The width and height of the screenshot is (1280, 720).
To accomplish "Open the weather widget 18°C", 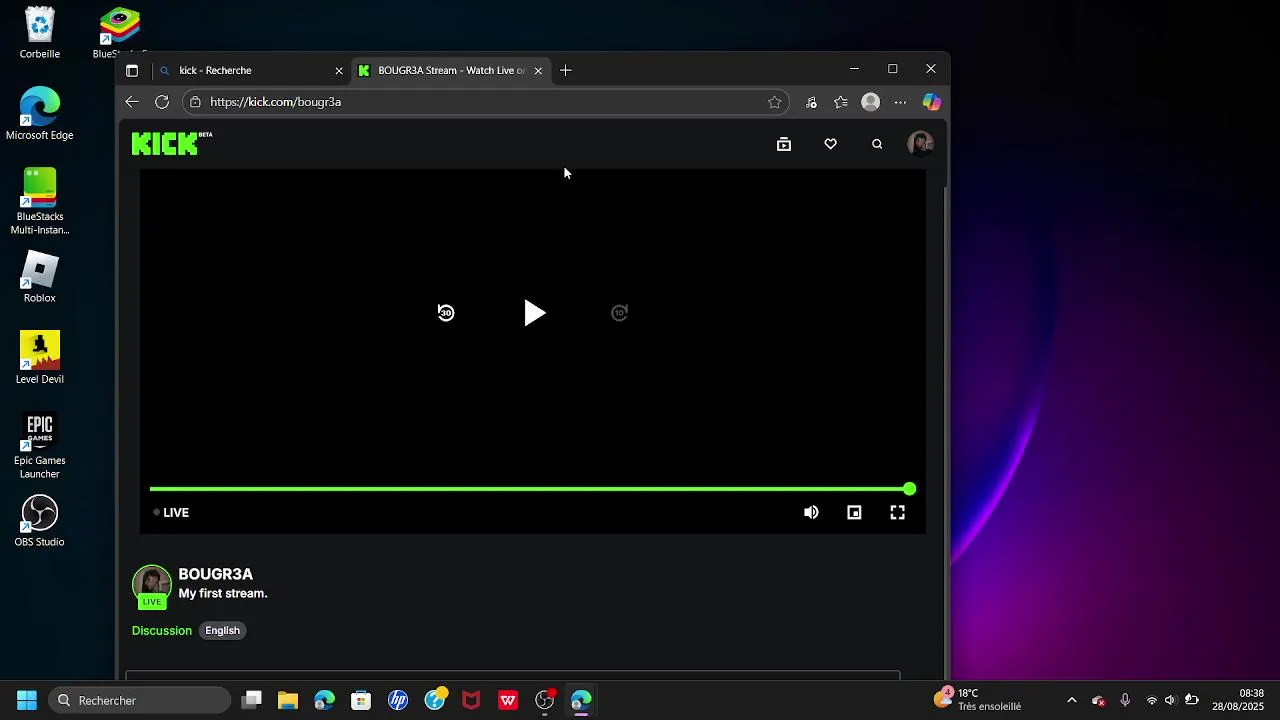I will click(x=978, y=700).
